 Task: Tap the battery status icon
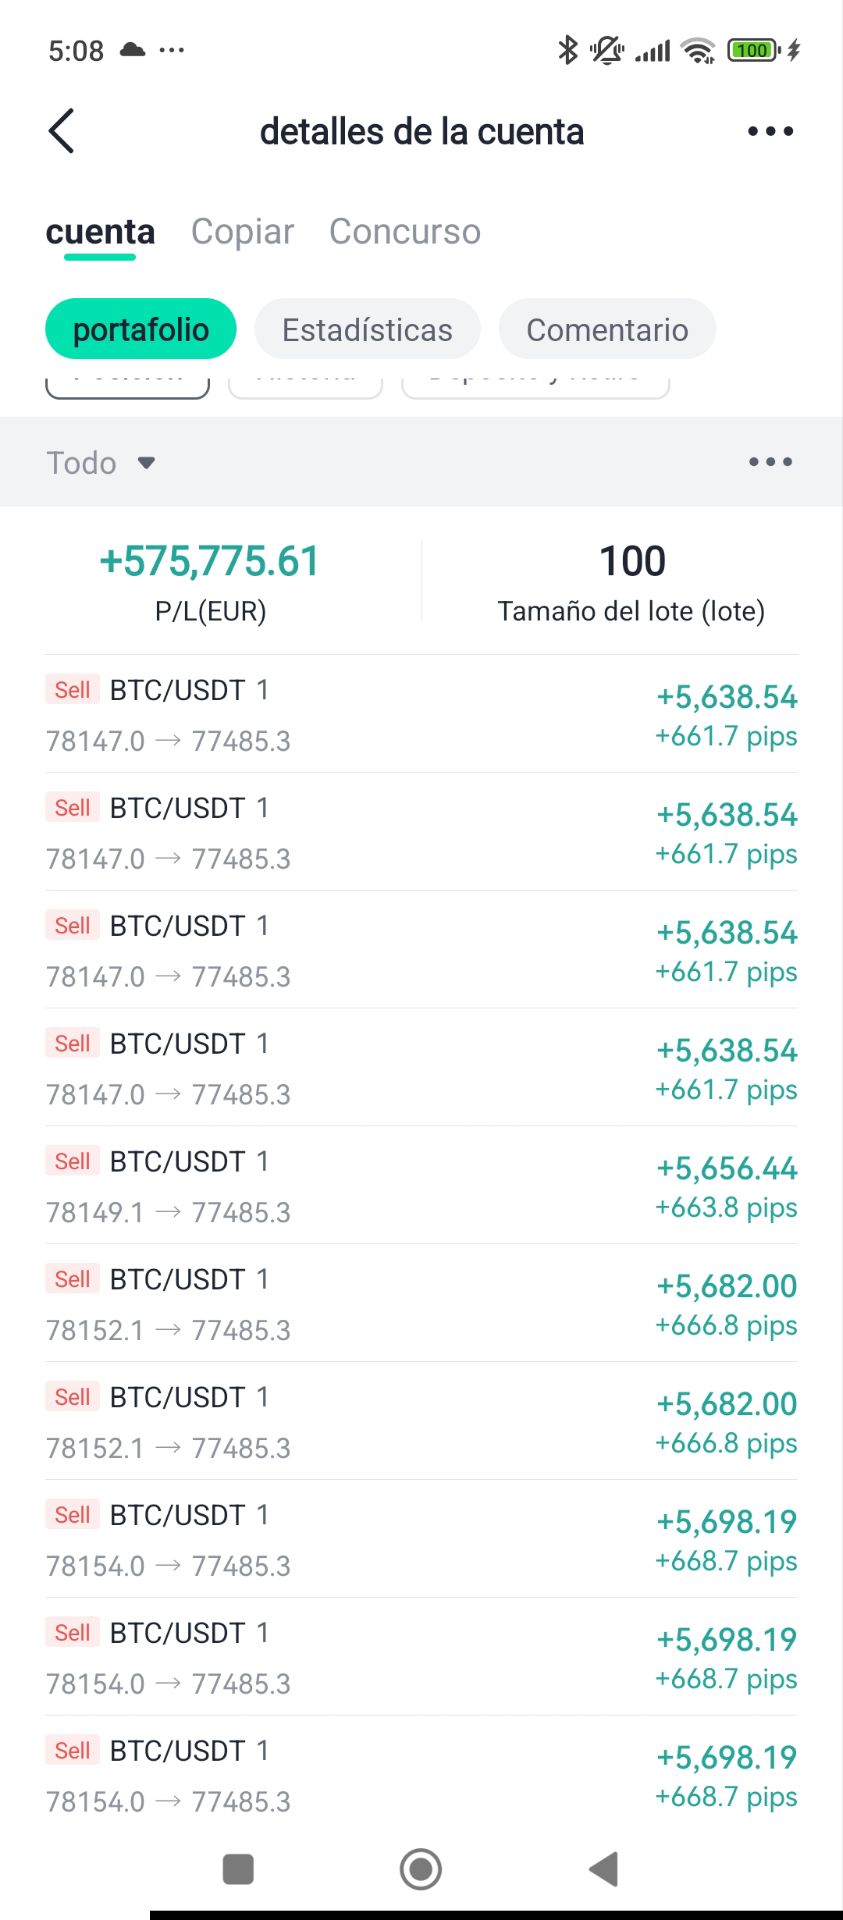[753, 50]
